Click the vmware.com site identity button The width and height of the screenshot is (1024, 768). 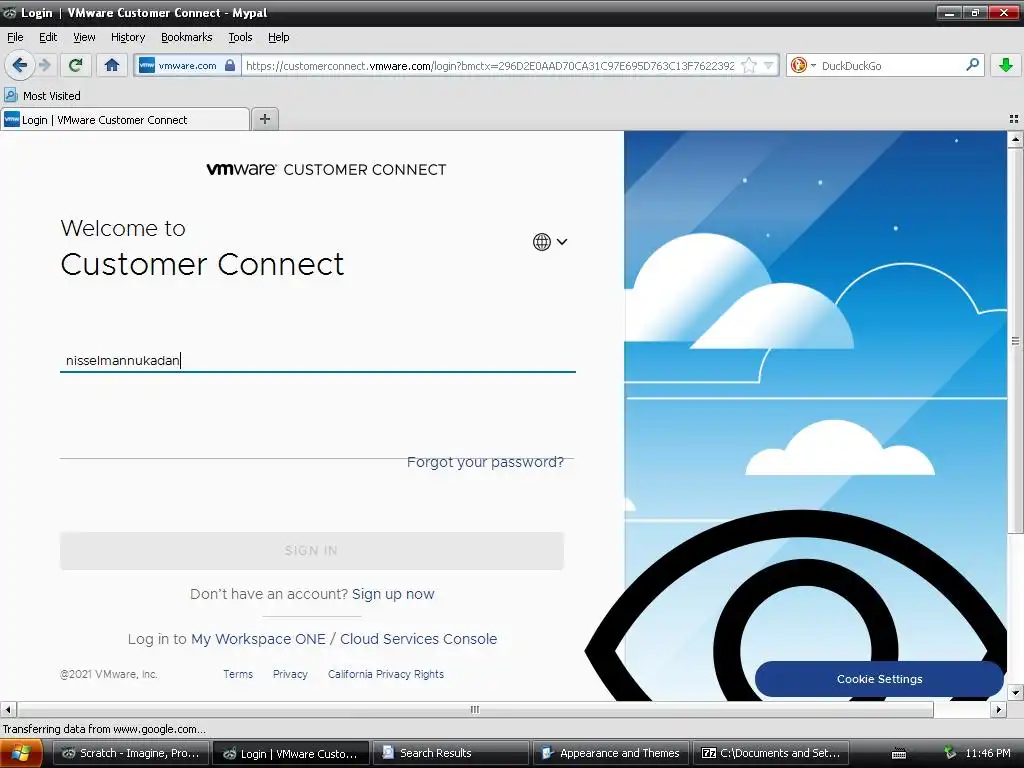(x=187, y=65)
